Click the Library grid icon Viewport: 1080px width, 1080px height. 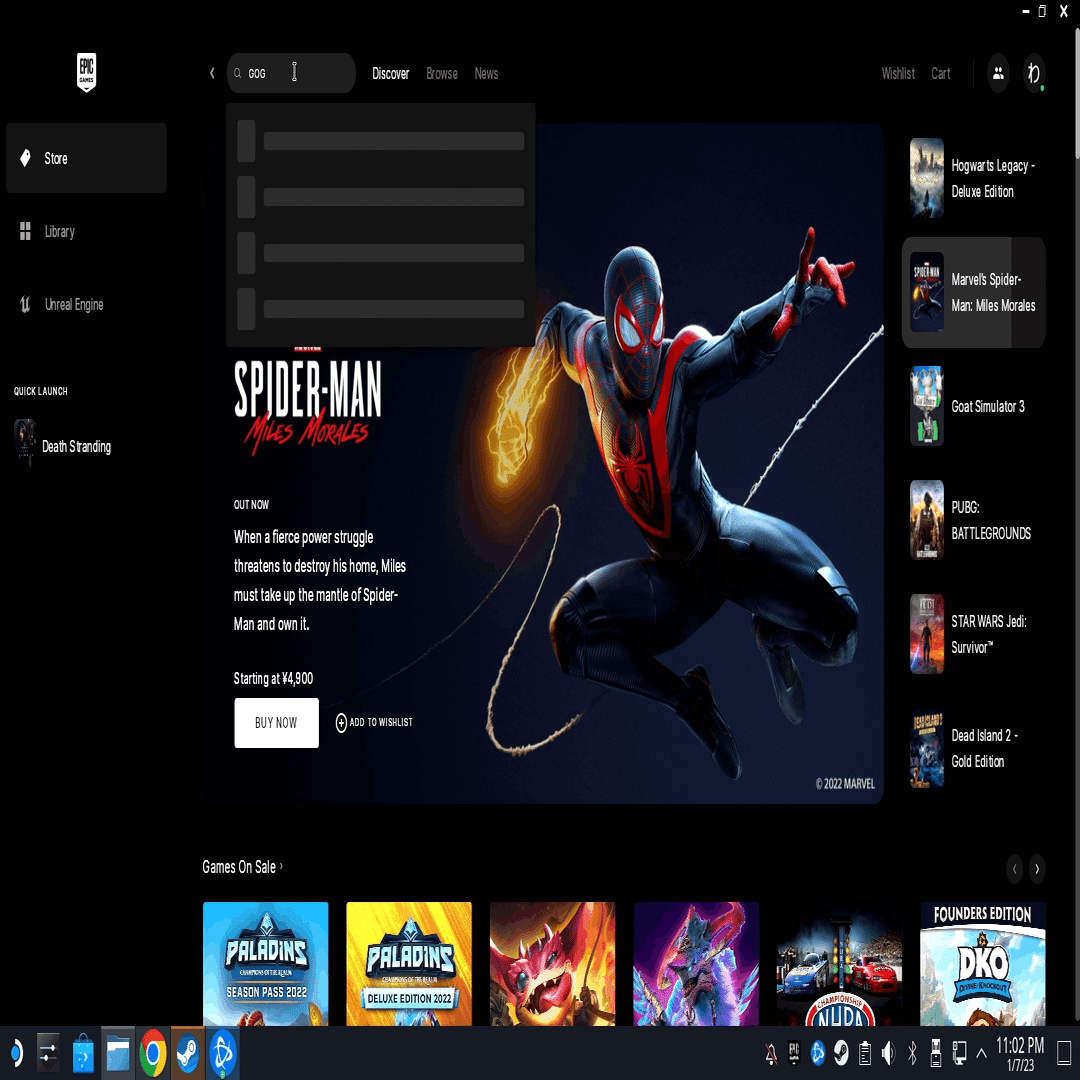(x=25, y=231)
